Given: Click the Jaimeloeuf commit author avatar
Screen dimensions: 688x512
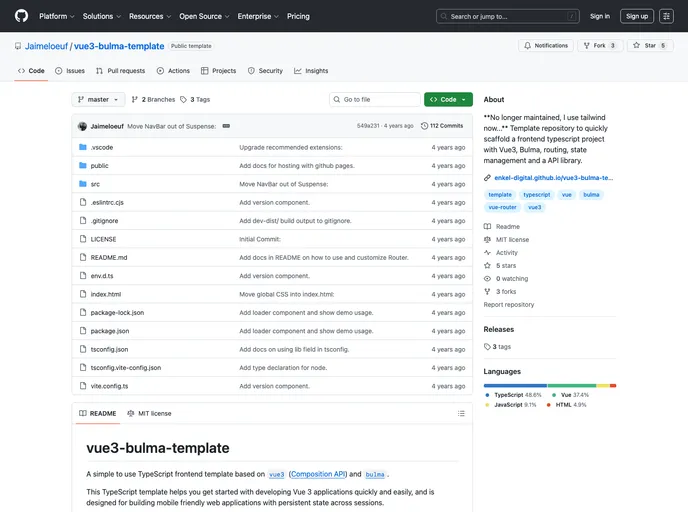Looking at the screenshot, I should pos(82,126).
